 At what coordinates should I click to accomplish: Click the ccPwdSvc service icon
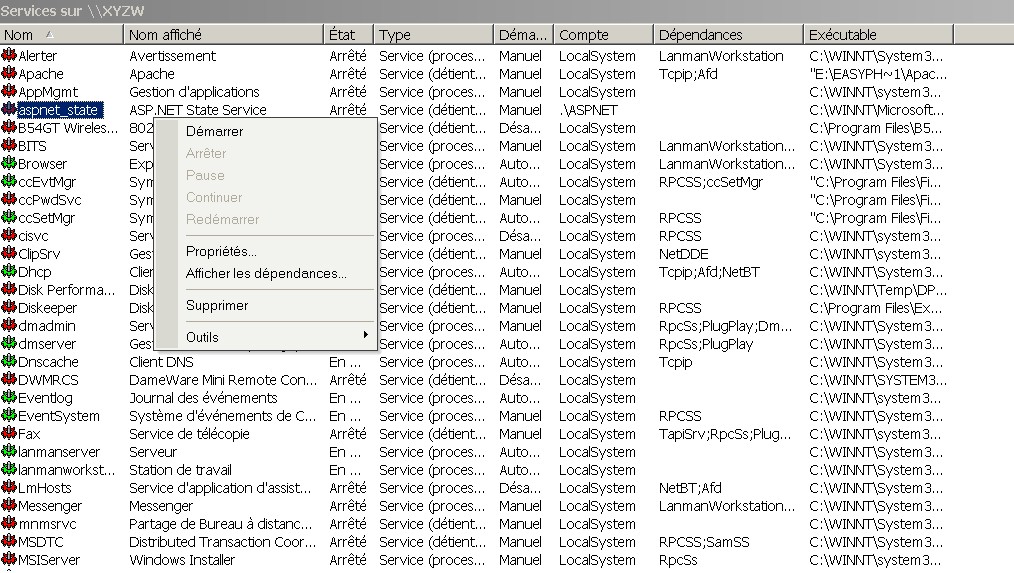9,200
